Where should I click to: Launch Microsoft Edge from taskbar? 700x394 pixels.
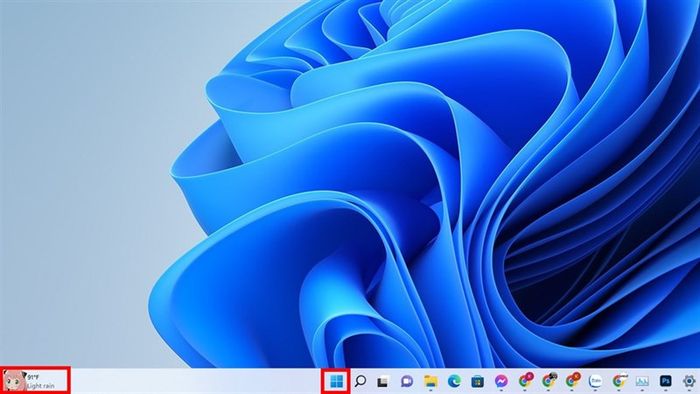tap(454, 381)
